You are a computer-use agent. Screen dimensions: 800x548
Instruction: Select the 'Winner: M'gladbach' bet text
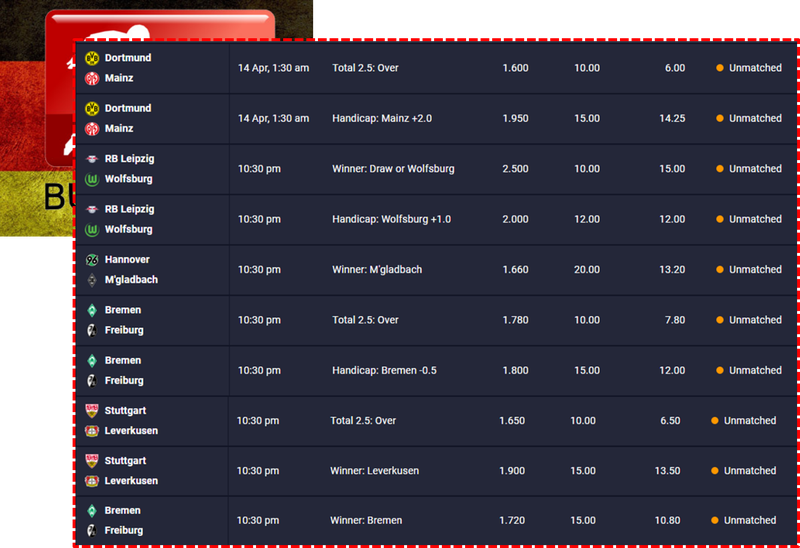coord(377,269)
